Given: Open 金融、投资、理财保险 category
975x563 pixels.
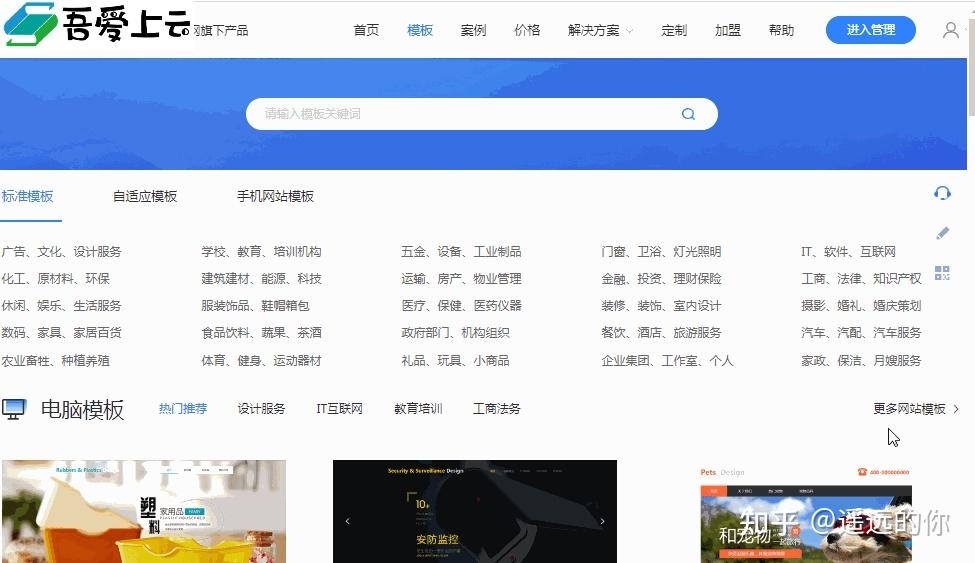Looking at the screenshot, I should 661,279.
